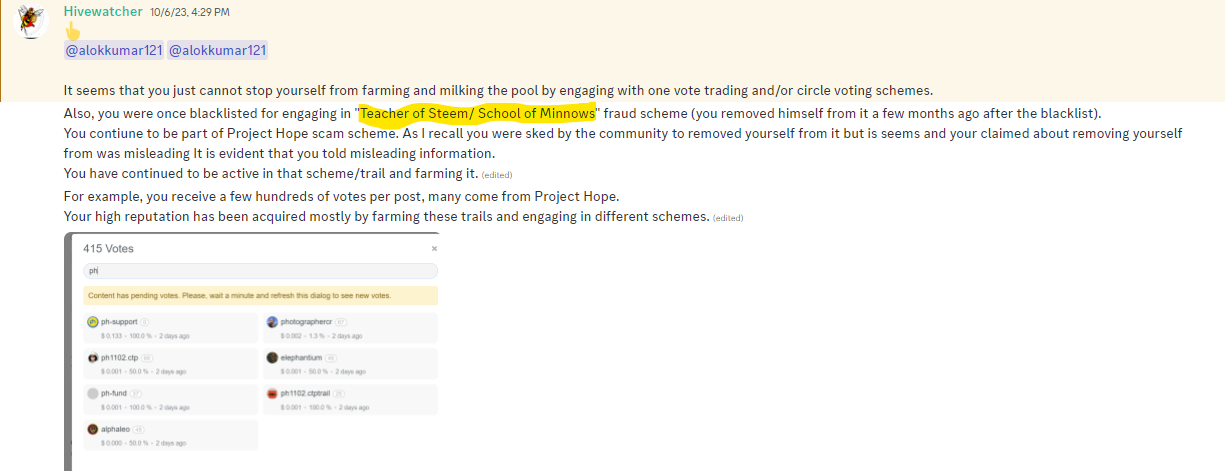The height and width of the screenshot is (471, 1225).
Task: Click the ph-support voter avatar
Action: (x=93, y=322)
